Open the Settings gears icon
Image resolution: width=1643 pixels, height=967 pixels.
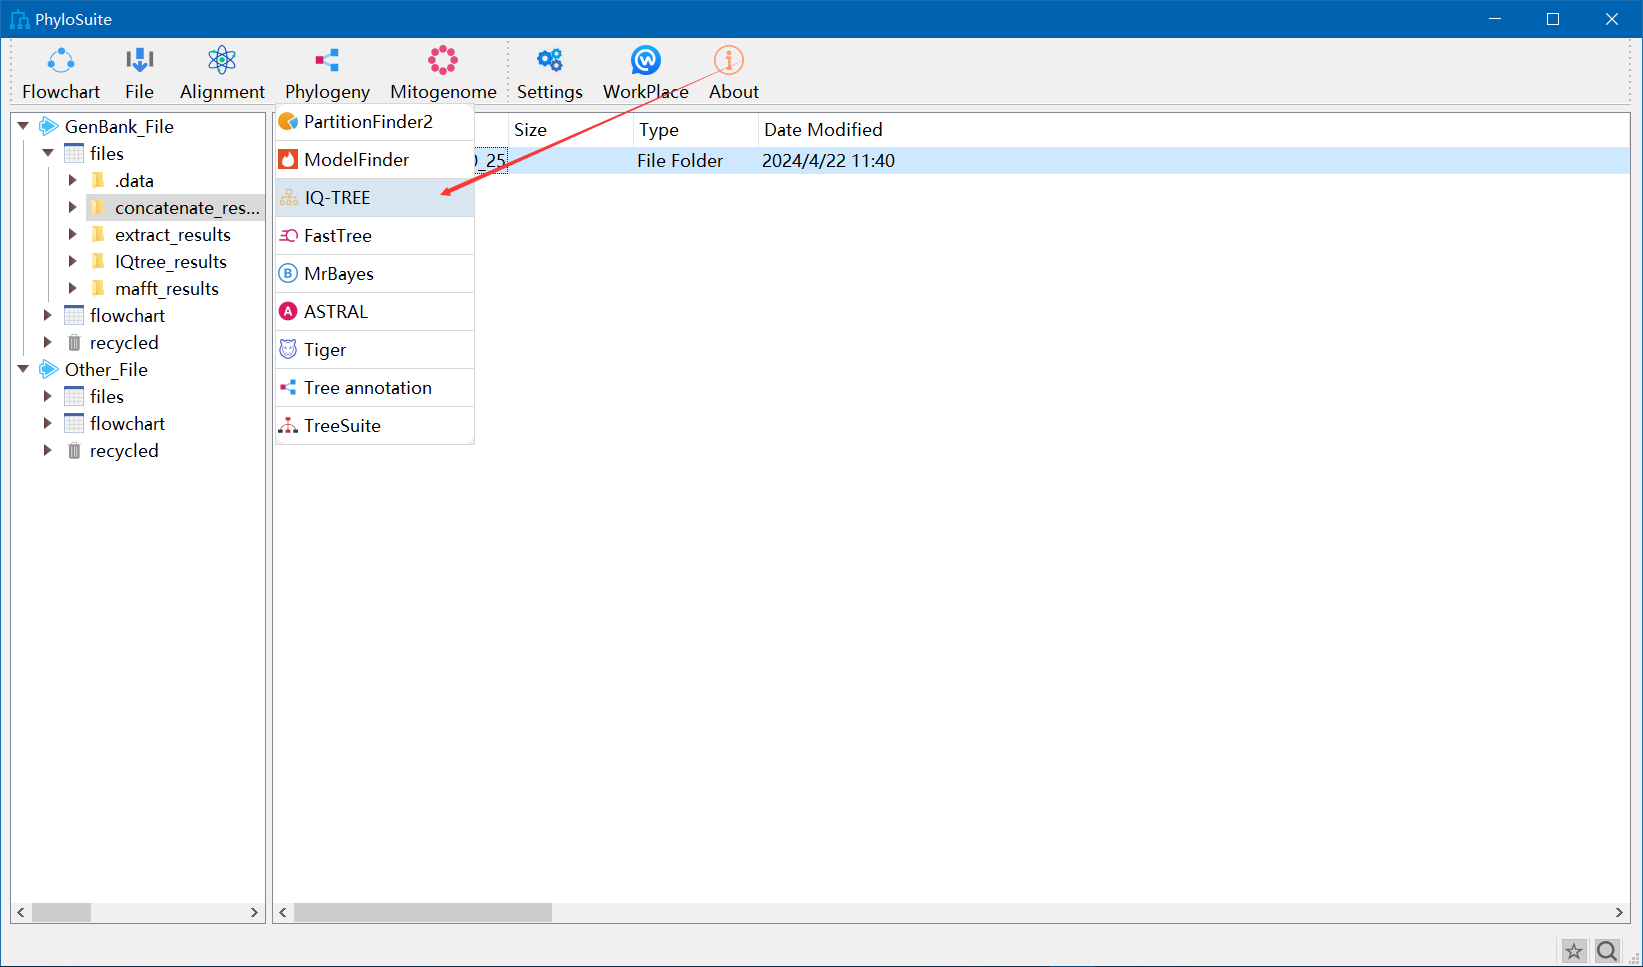point(550,61)
